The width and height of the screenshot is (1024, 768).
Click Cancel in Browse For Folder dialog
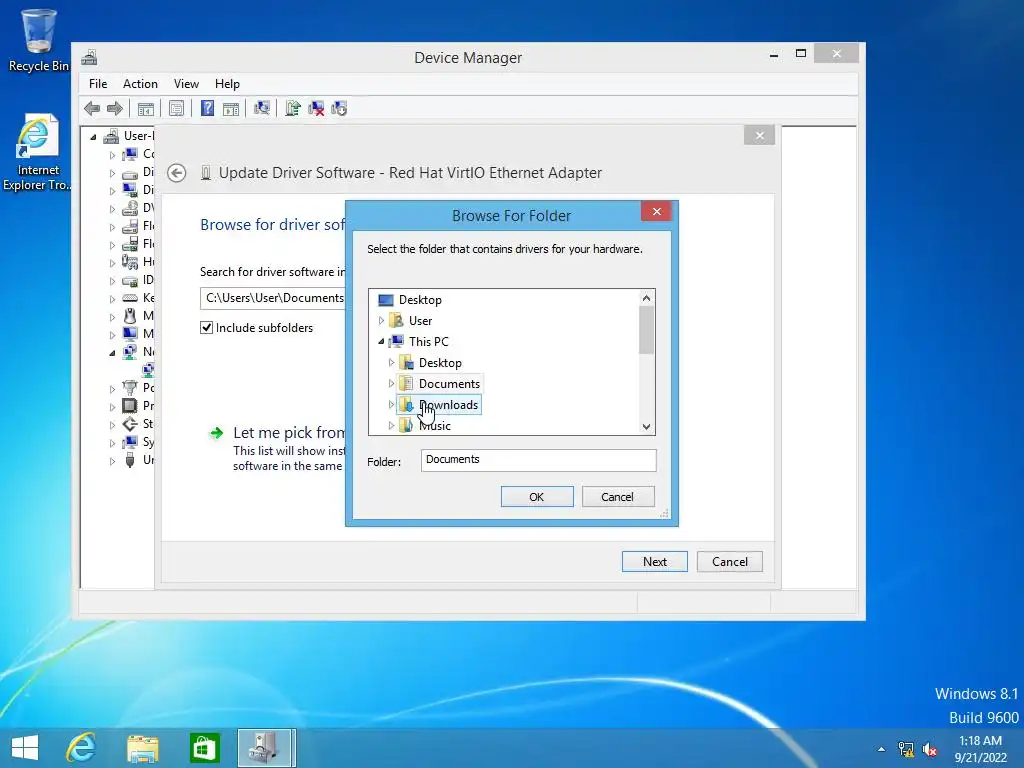[618, 497]
